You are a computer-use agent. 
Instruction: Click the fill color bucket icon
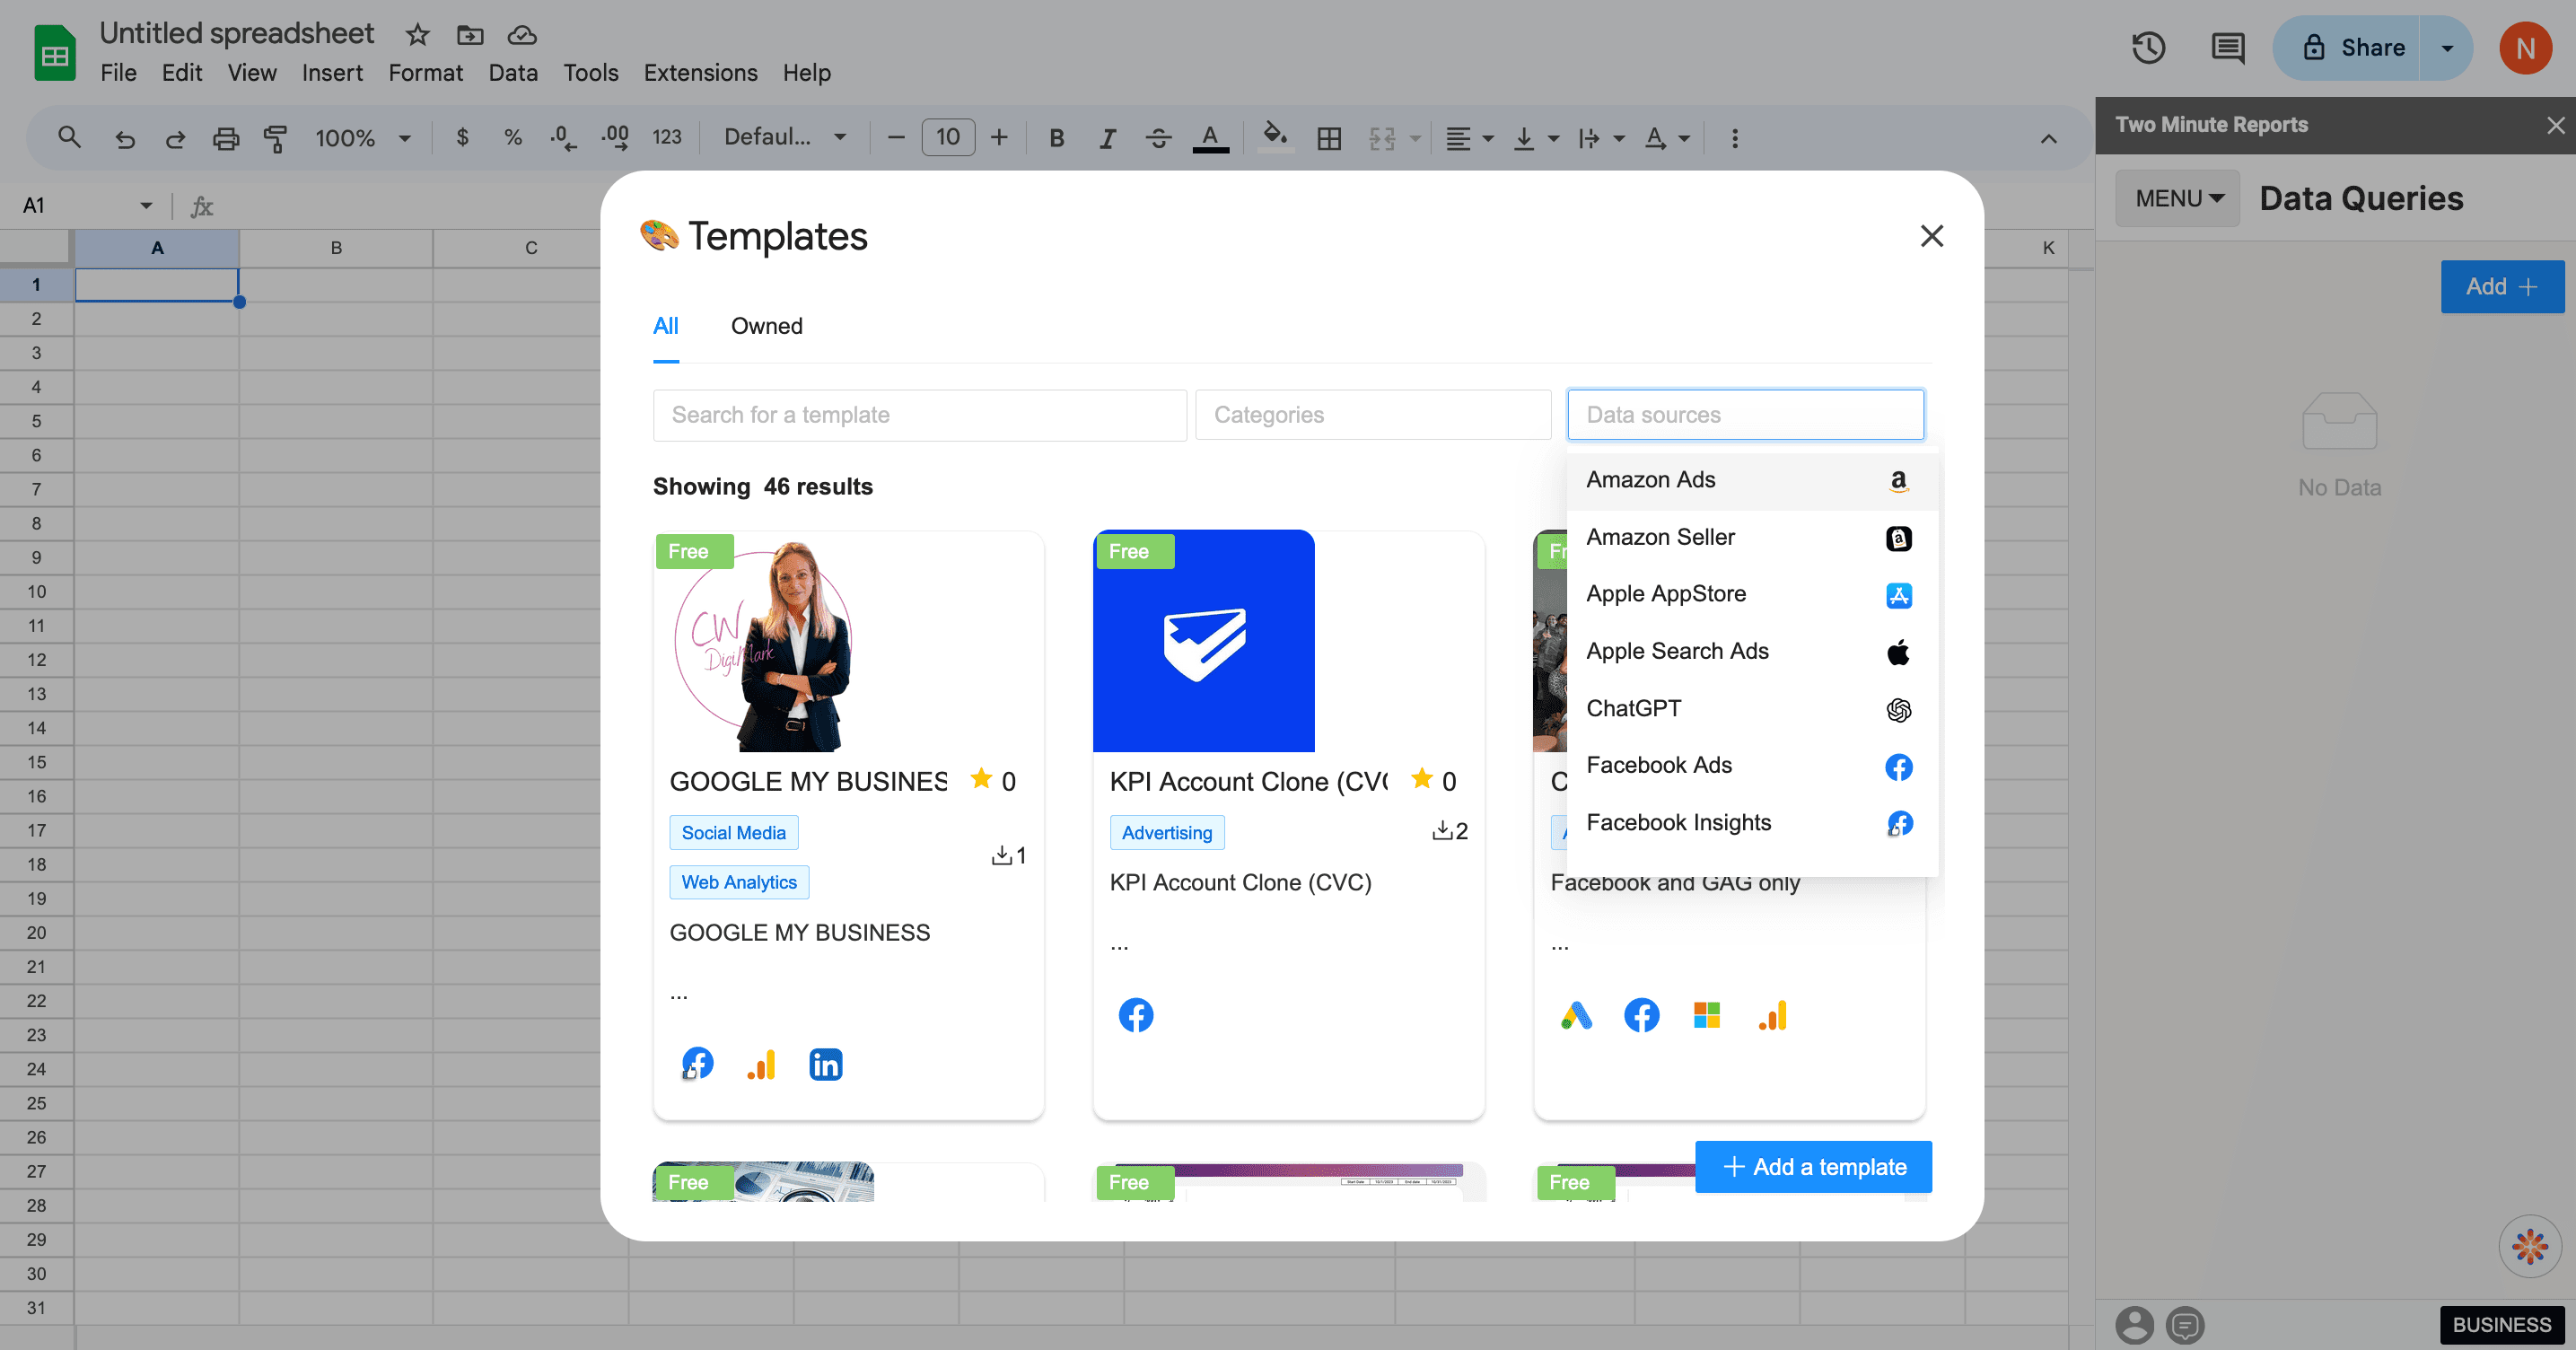1274,136
